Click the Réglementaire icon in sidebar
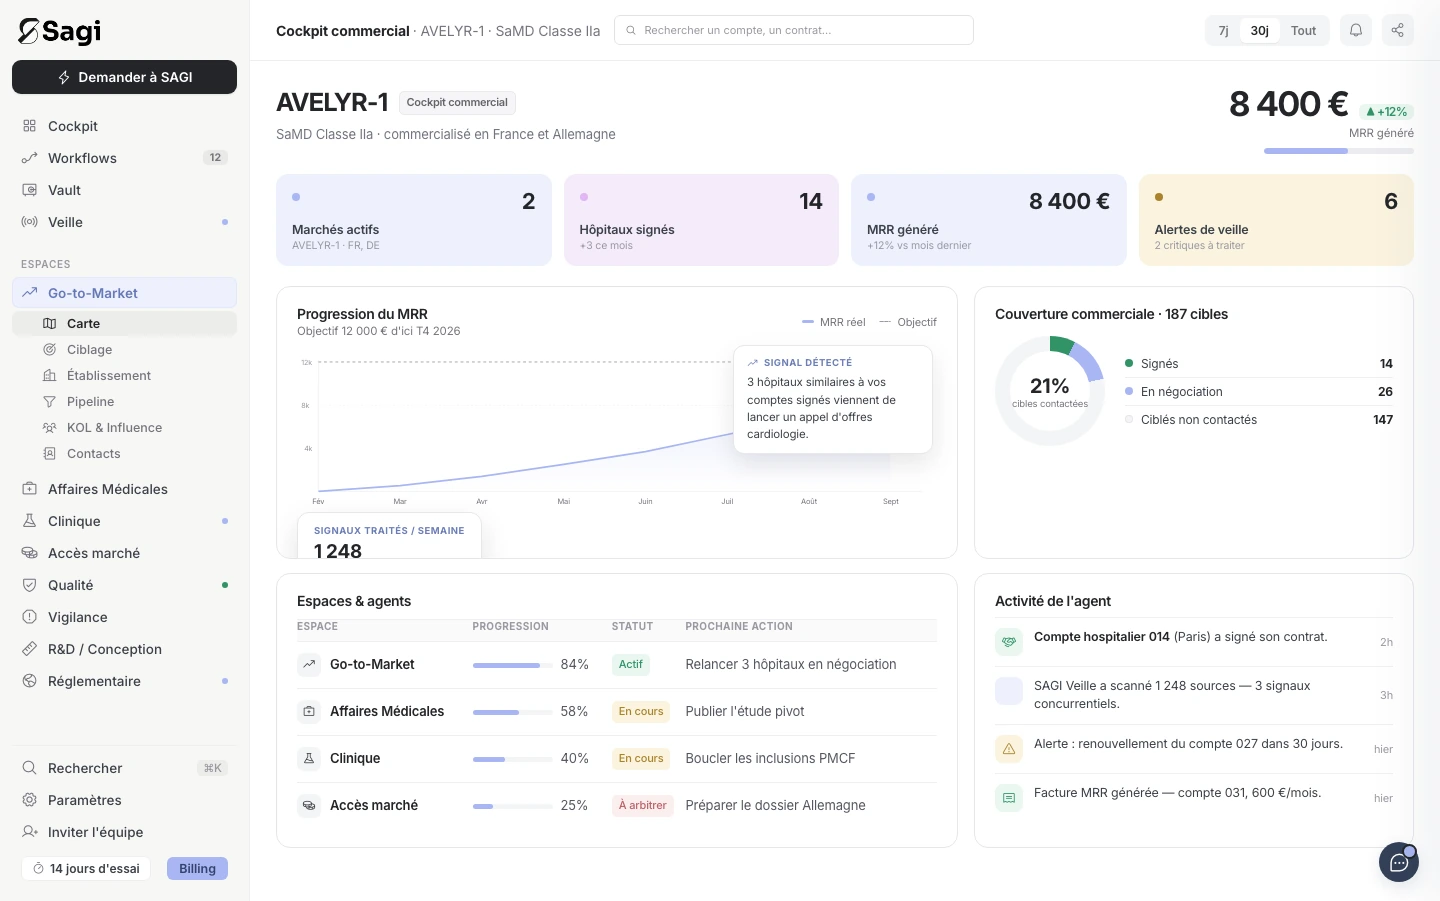 coord(30,681)
